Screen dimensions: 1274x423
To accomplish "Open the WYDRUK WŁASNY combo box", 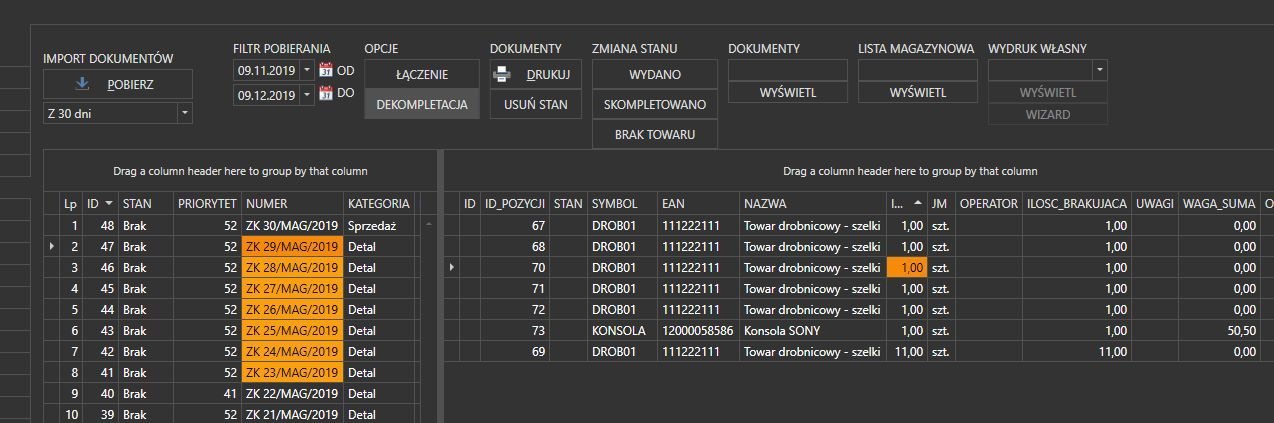I will point(1100,70).
